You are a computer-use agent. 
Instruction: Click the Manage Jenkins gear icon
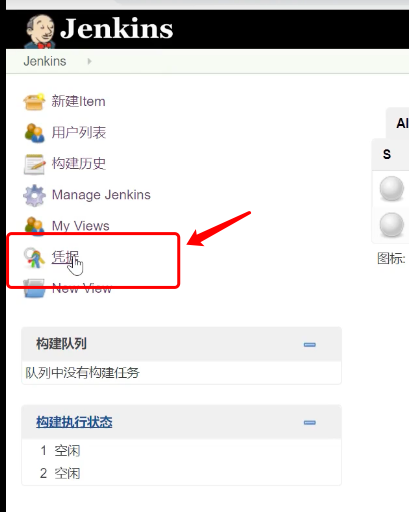click(x=34, y=195)
